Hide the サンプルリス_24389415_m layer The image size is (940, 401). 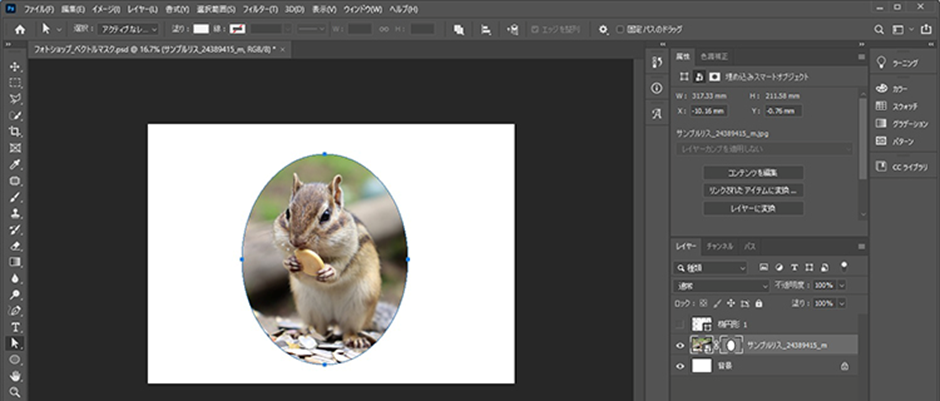click(x=679, y=345)
